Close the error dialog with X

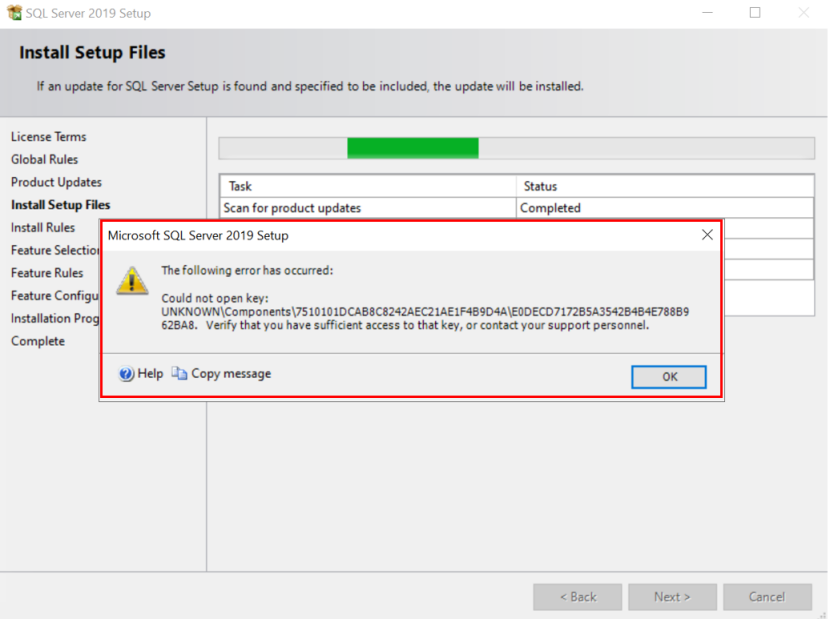pos(707,235)
